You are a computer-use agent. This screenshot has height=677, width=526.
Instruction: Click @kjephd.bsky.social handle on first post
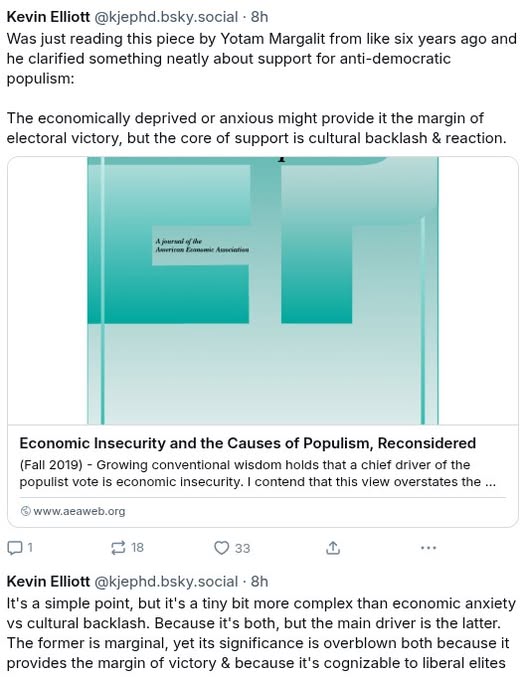pyautogui.click(x=166, y=17)
